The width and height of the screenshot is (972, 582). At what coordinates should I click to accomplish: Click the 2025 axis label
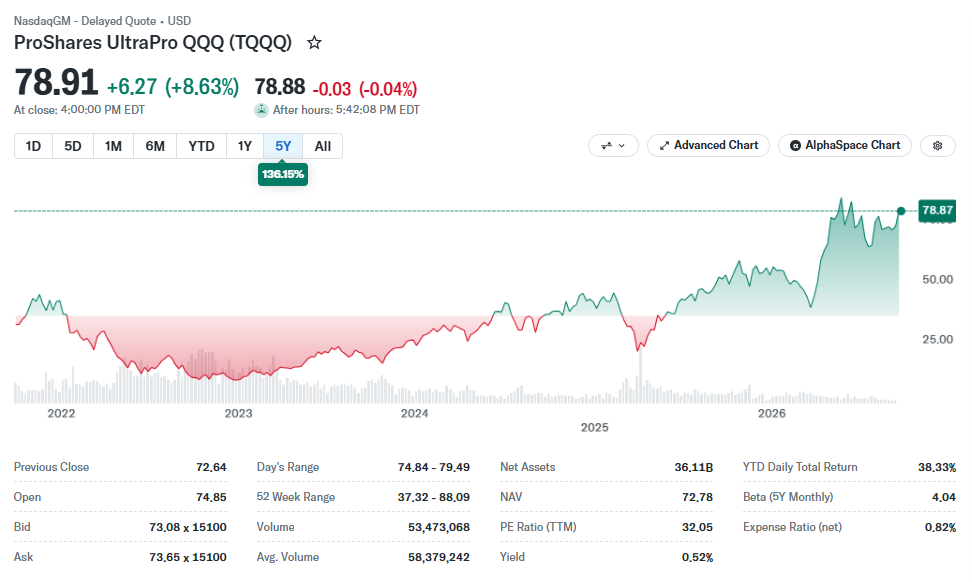(594, 428)
